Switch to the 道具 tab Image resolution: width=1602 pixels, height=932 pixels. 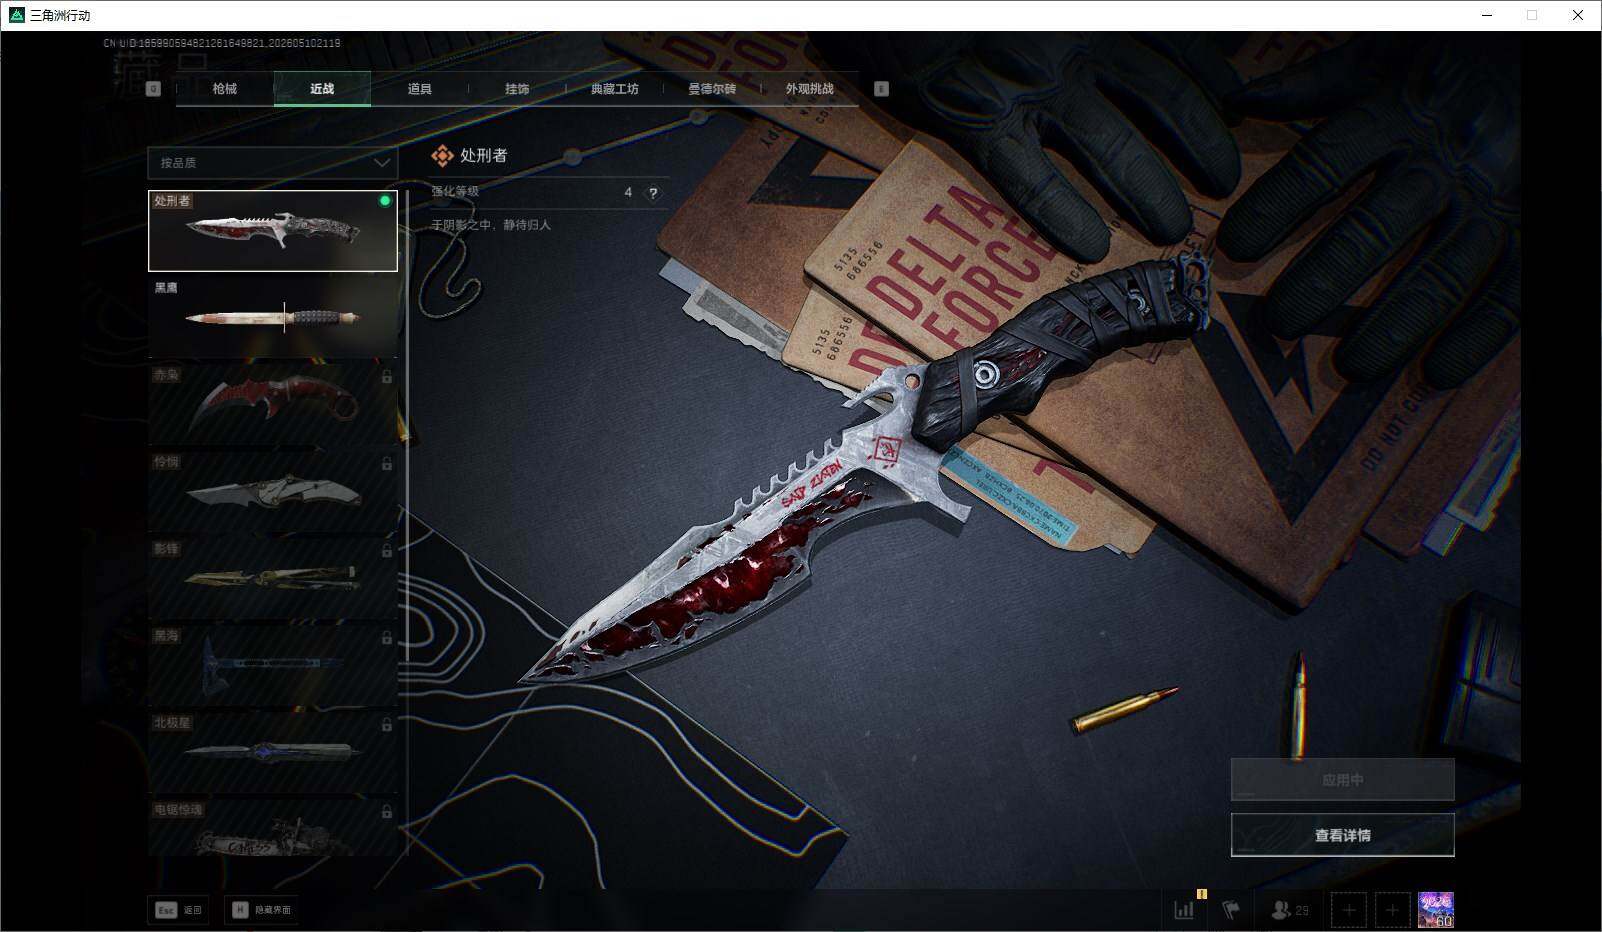point(420,89)
